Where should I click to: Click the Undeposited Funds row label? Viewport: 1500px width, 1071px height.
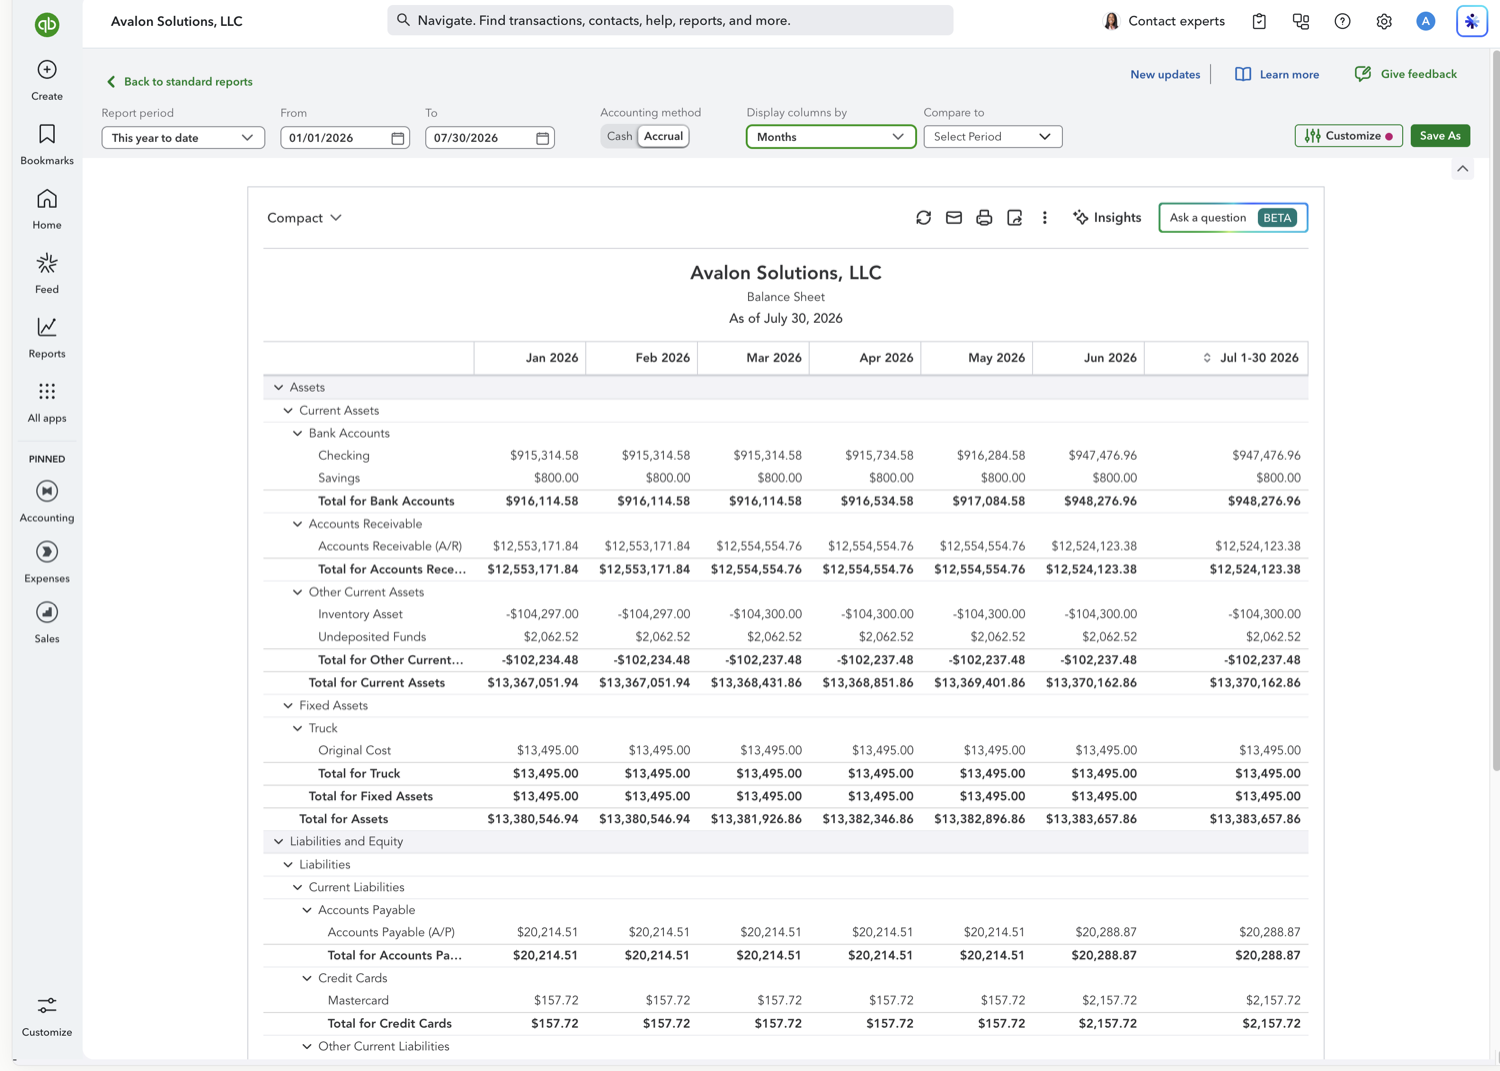click(x=372, y=637)
